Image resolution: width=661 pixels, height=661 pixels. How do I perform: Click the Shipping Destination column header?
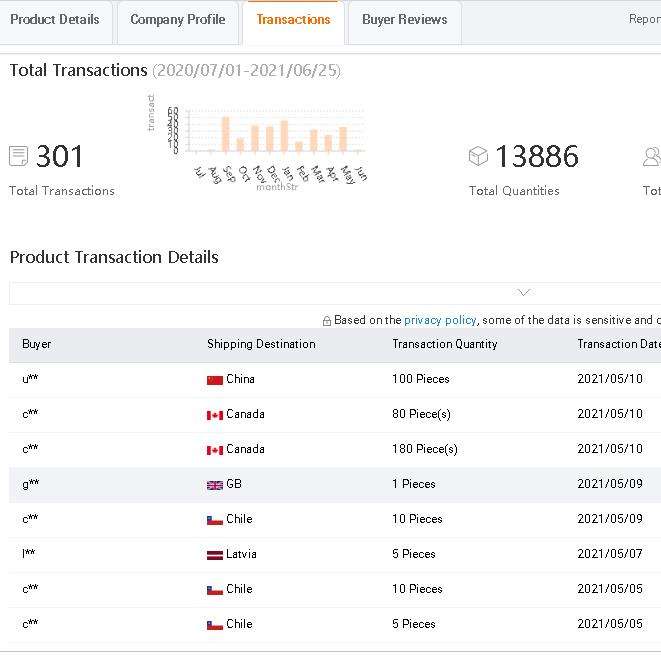click(261, 344)
